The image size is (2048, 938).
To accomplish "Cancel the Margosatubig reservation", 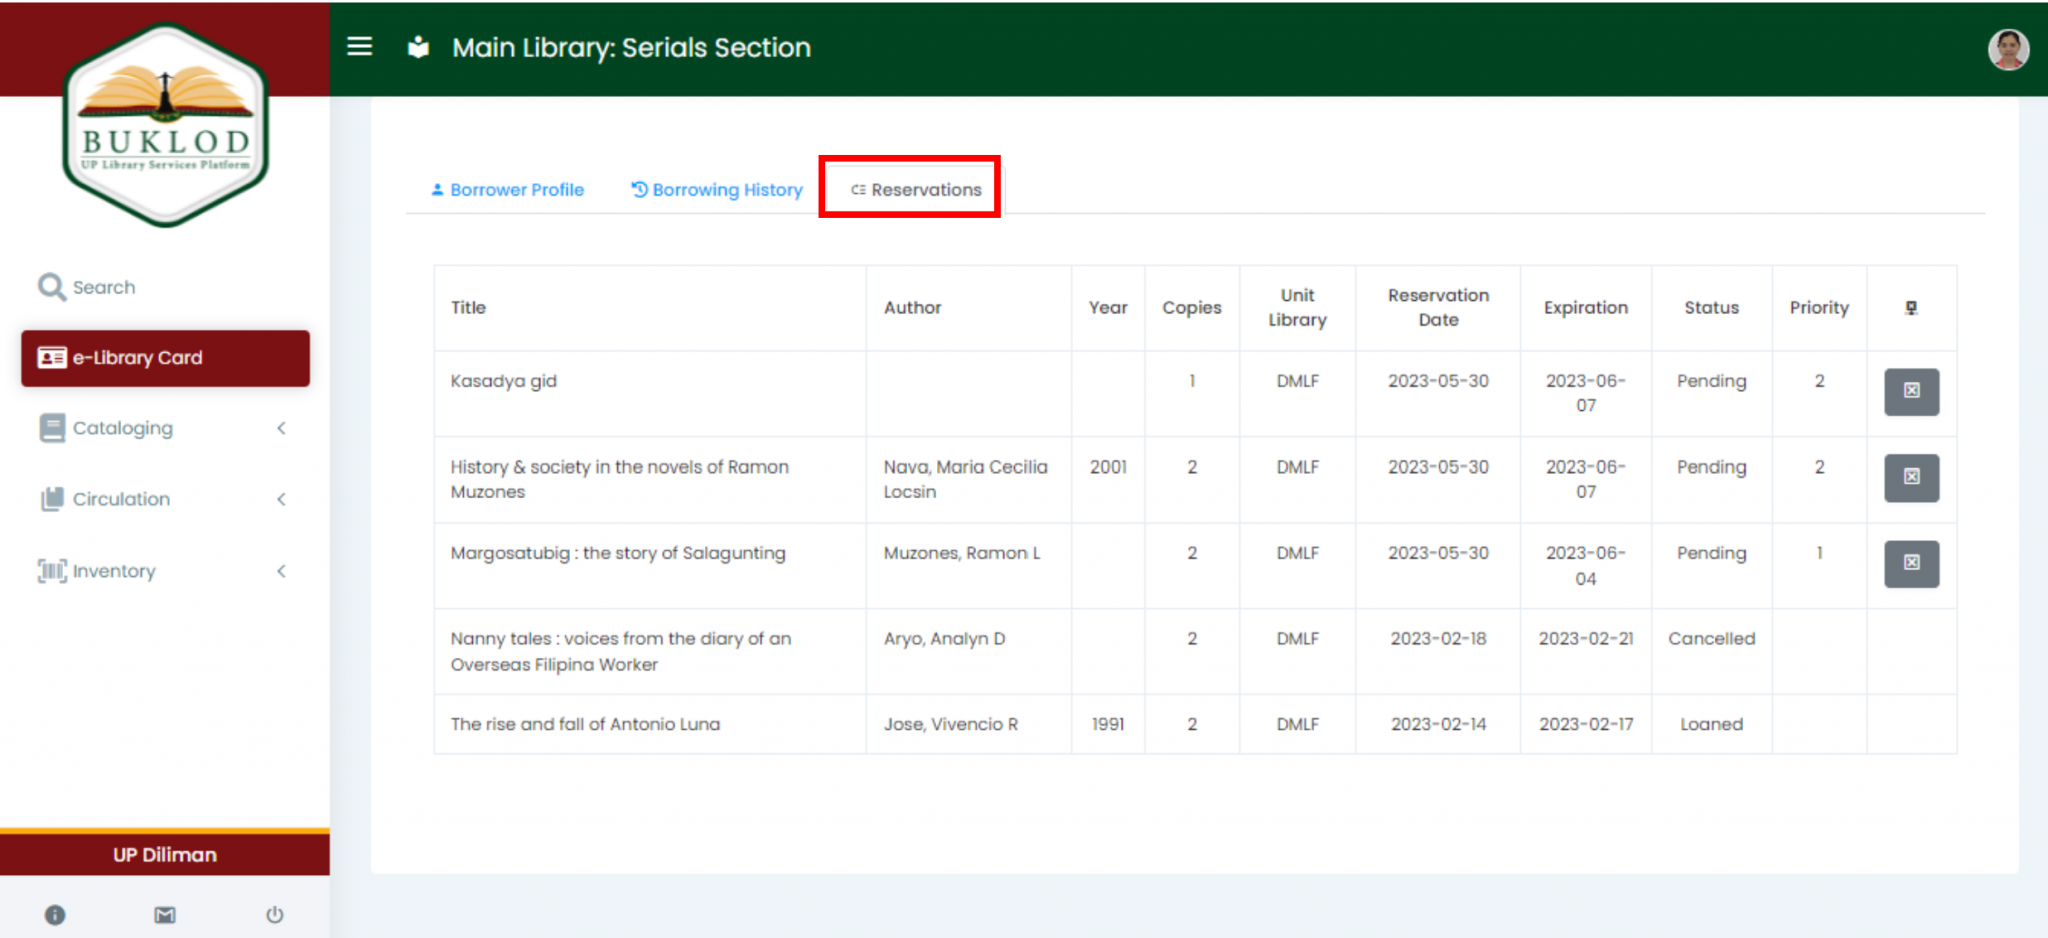I will click(x=1911, y=564).
